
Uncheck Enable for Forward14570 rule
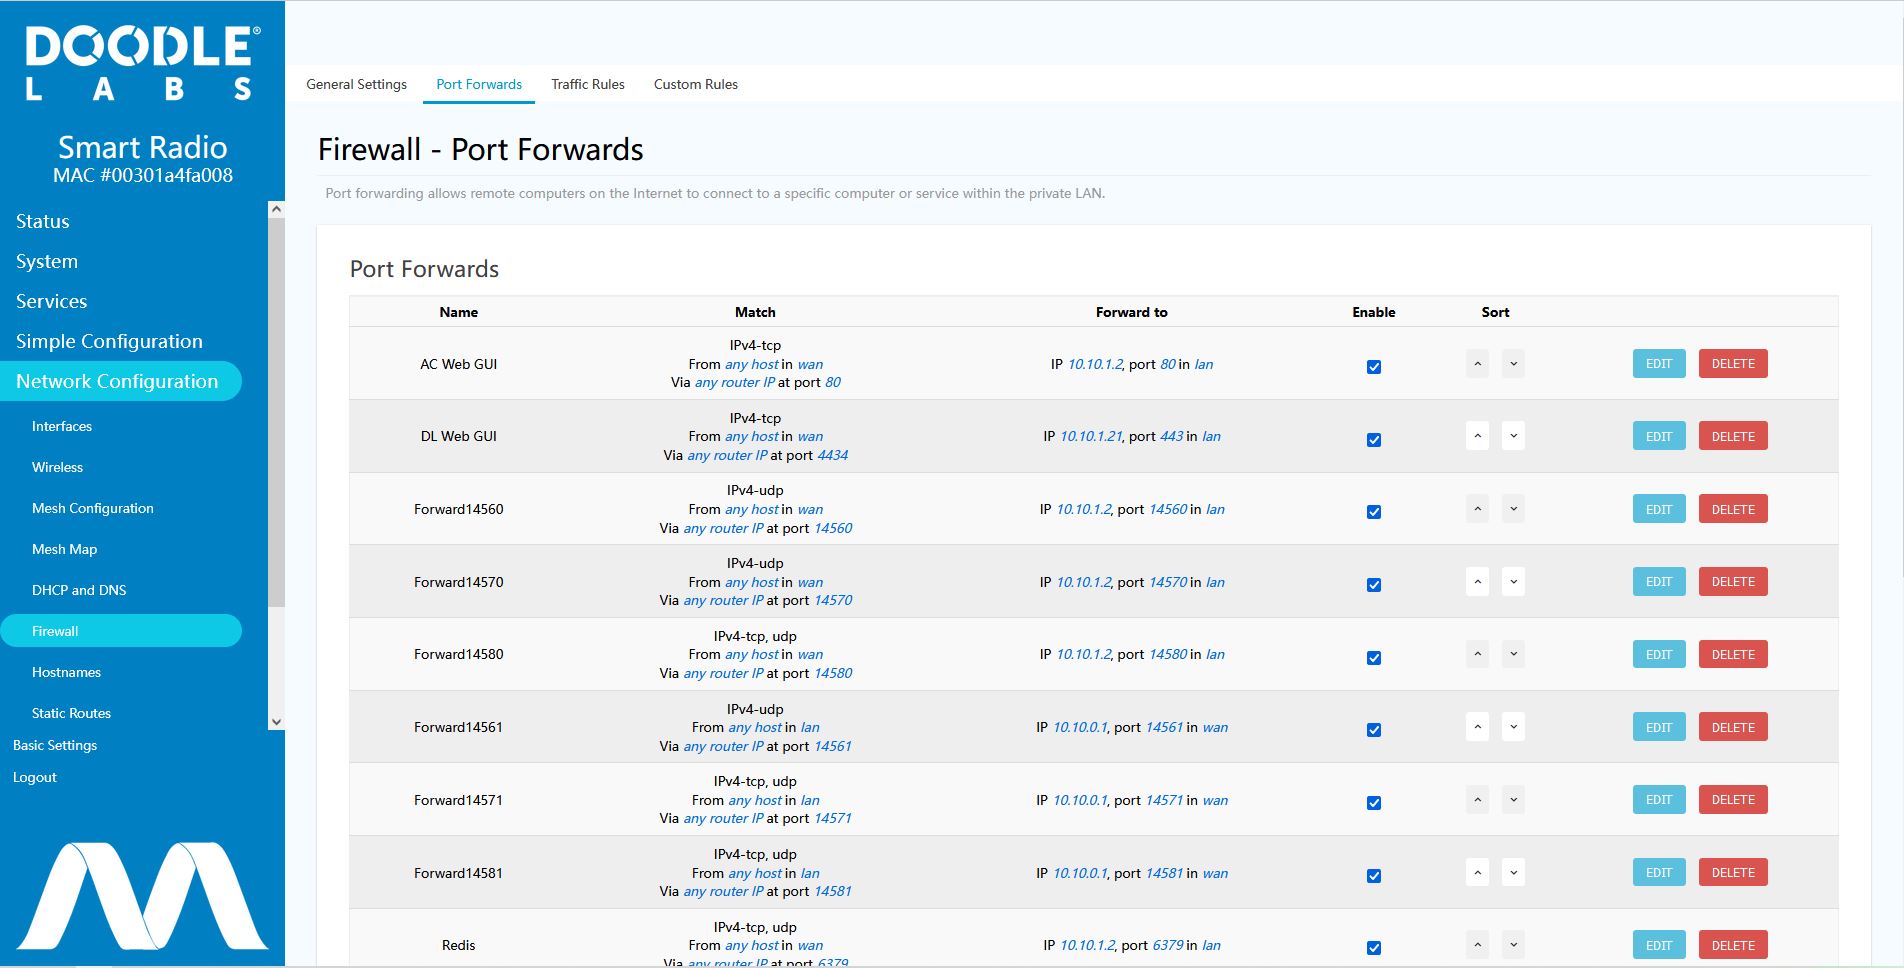pyautogui.click(x=1373, y=585)
